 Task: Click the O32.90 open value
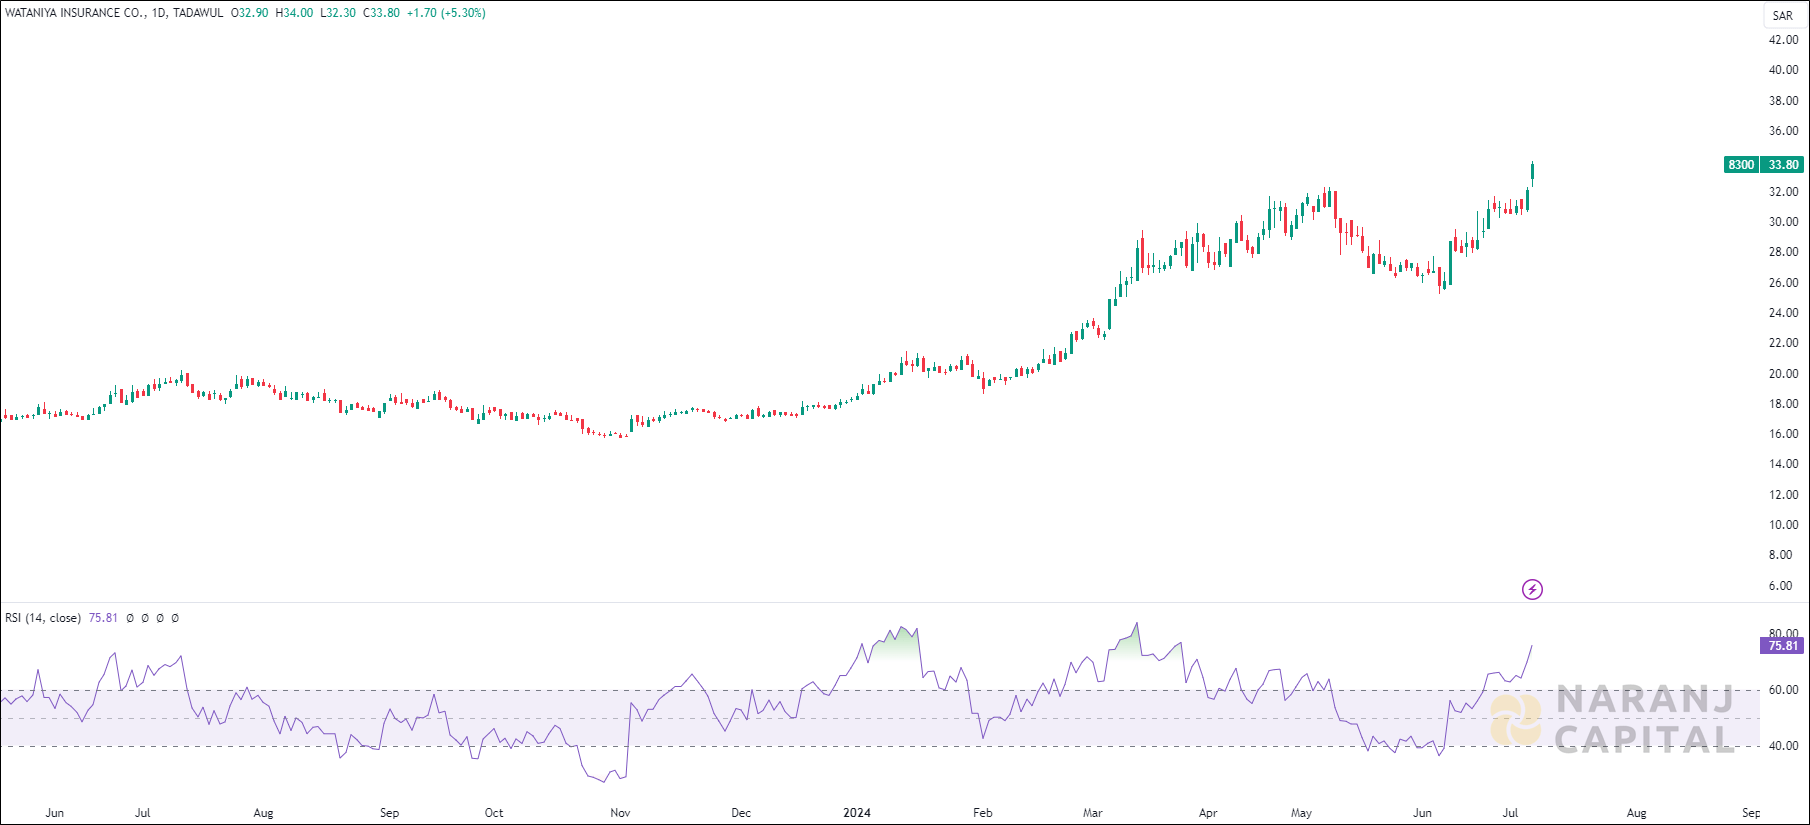[249, 13]
